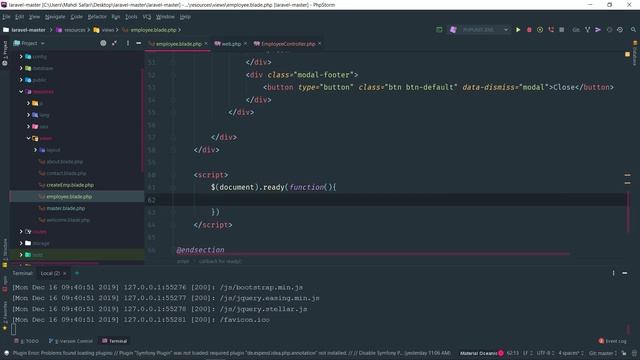Viewport: 640px width, 360px height.
Task: Close the Local (2) terminal tab
Action: pos(64,273)
